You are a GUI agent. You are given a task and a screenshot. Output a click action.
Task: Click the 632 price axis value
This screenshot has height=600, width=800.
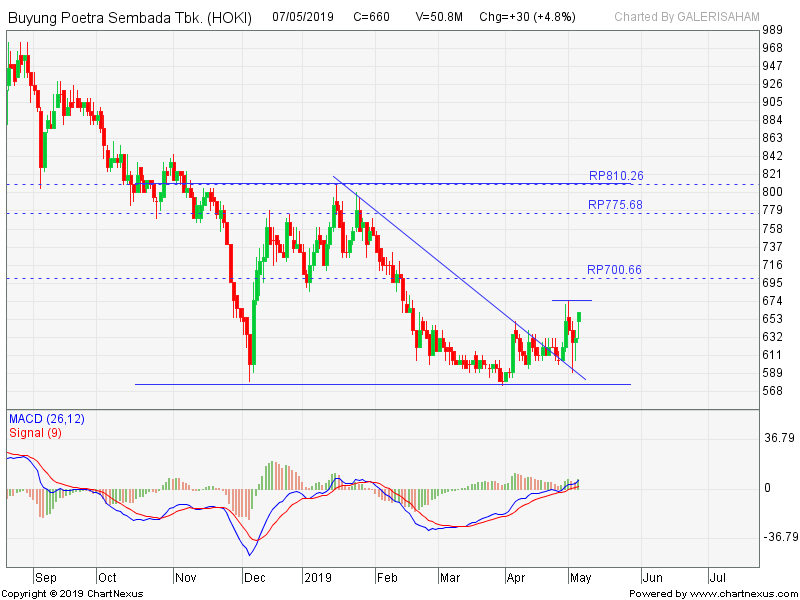click(772, 337)
